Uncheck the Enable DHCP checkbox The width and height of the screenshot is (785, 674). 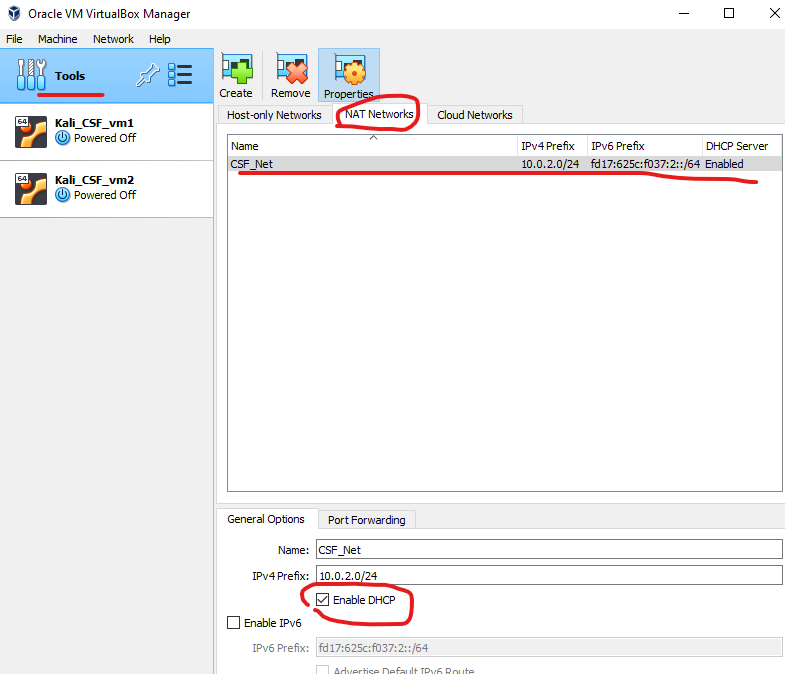pos(323,599)
